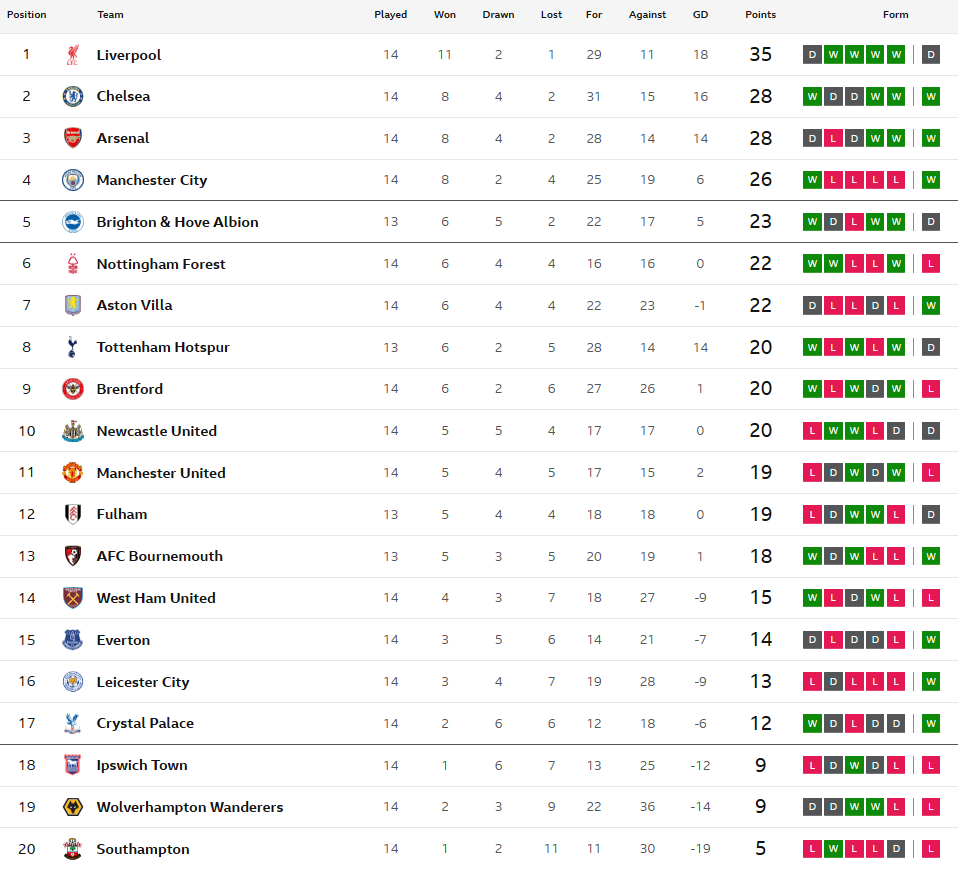Click the Form column header
Viewport: 958px width, 874px height.
click(x=895, y=15)
